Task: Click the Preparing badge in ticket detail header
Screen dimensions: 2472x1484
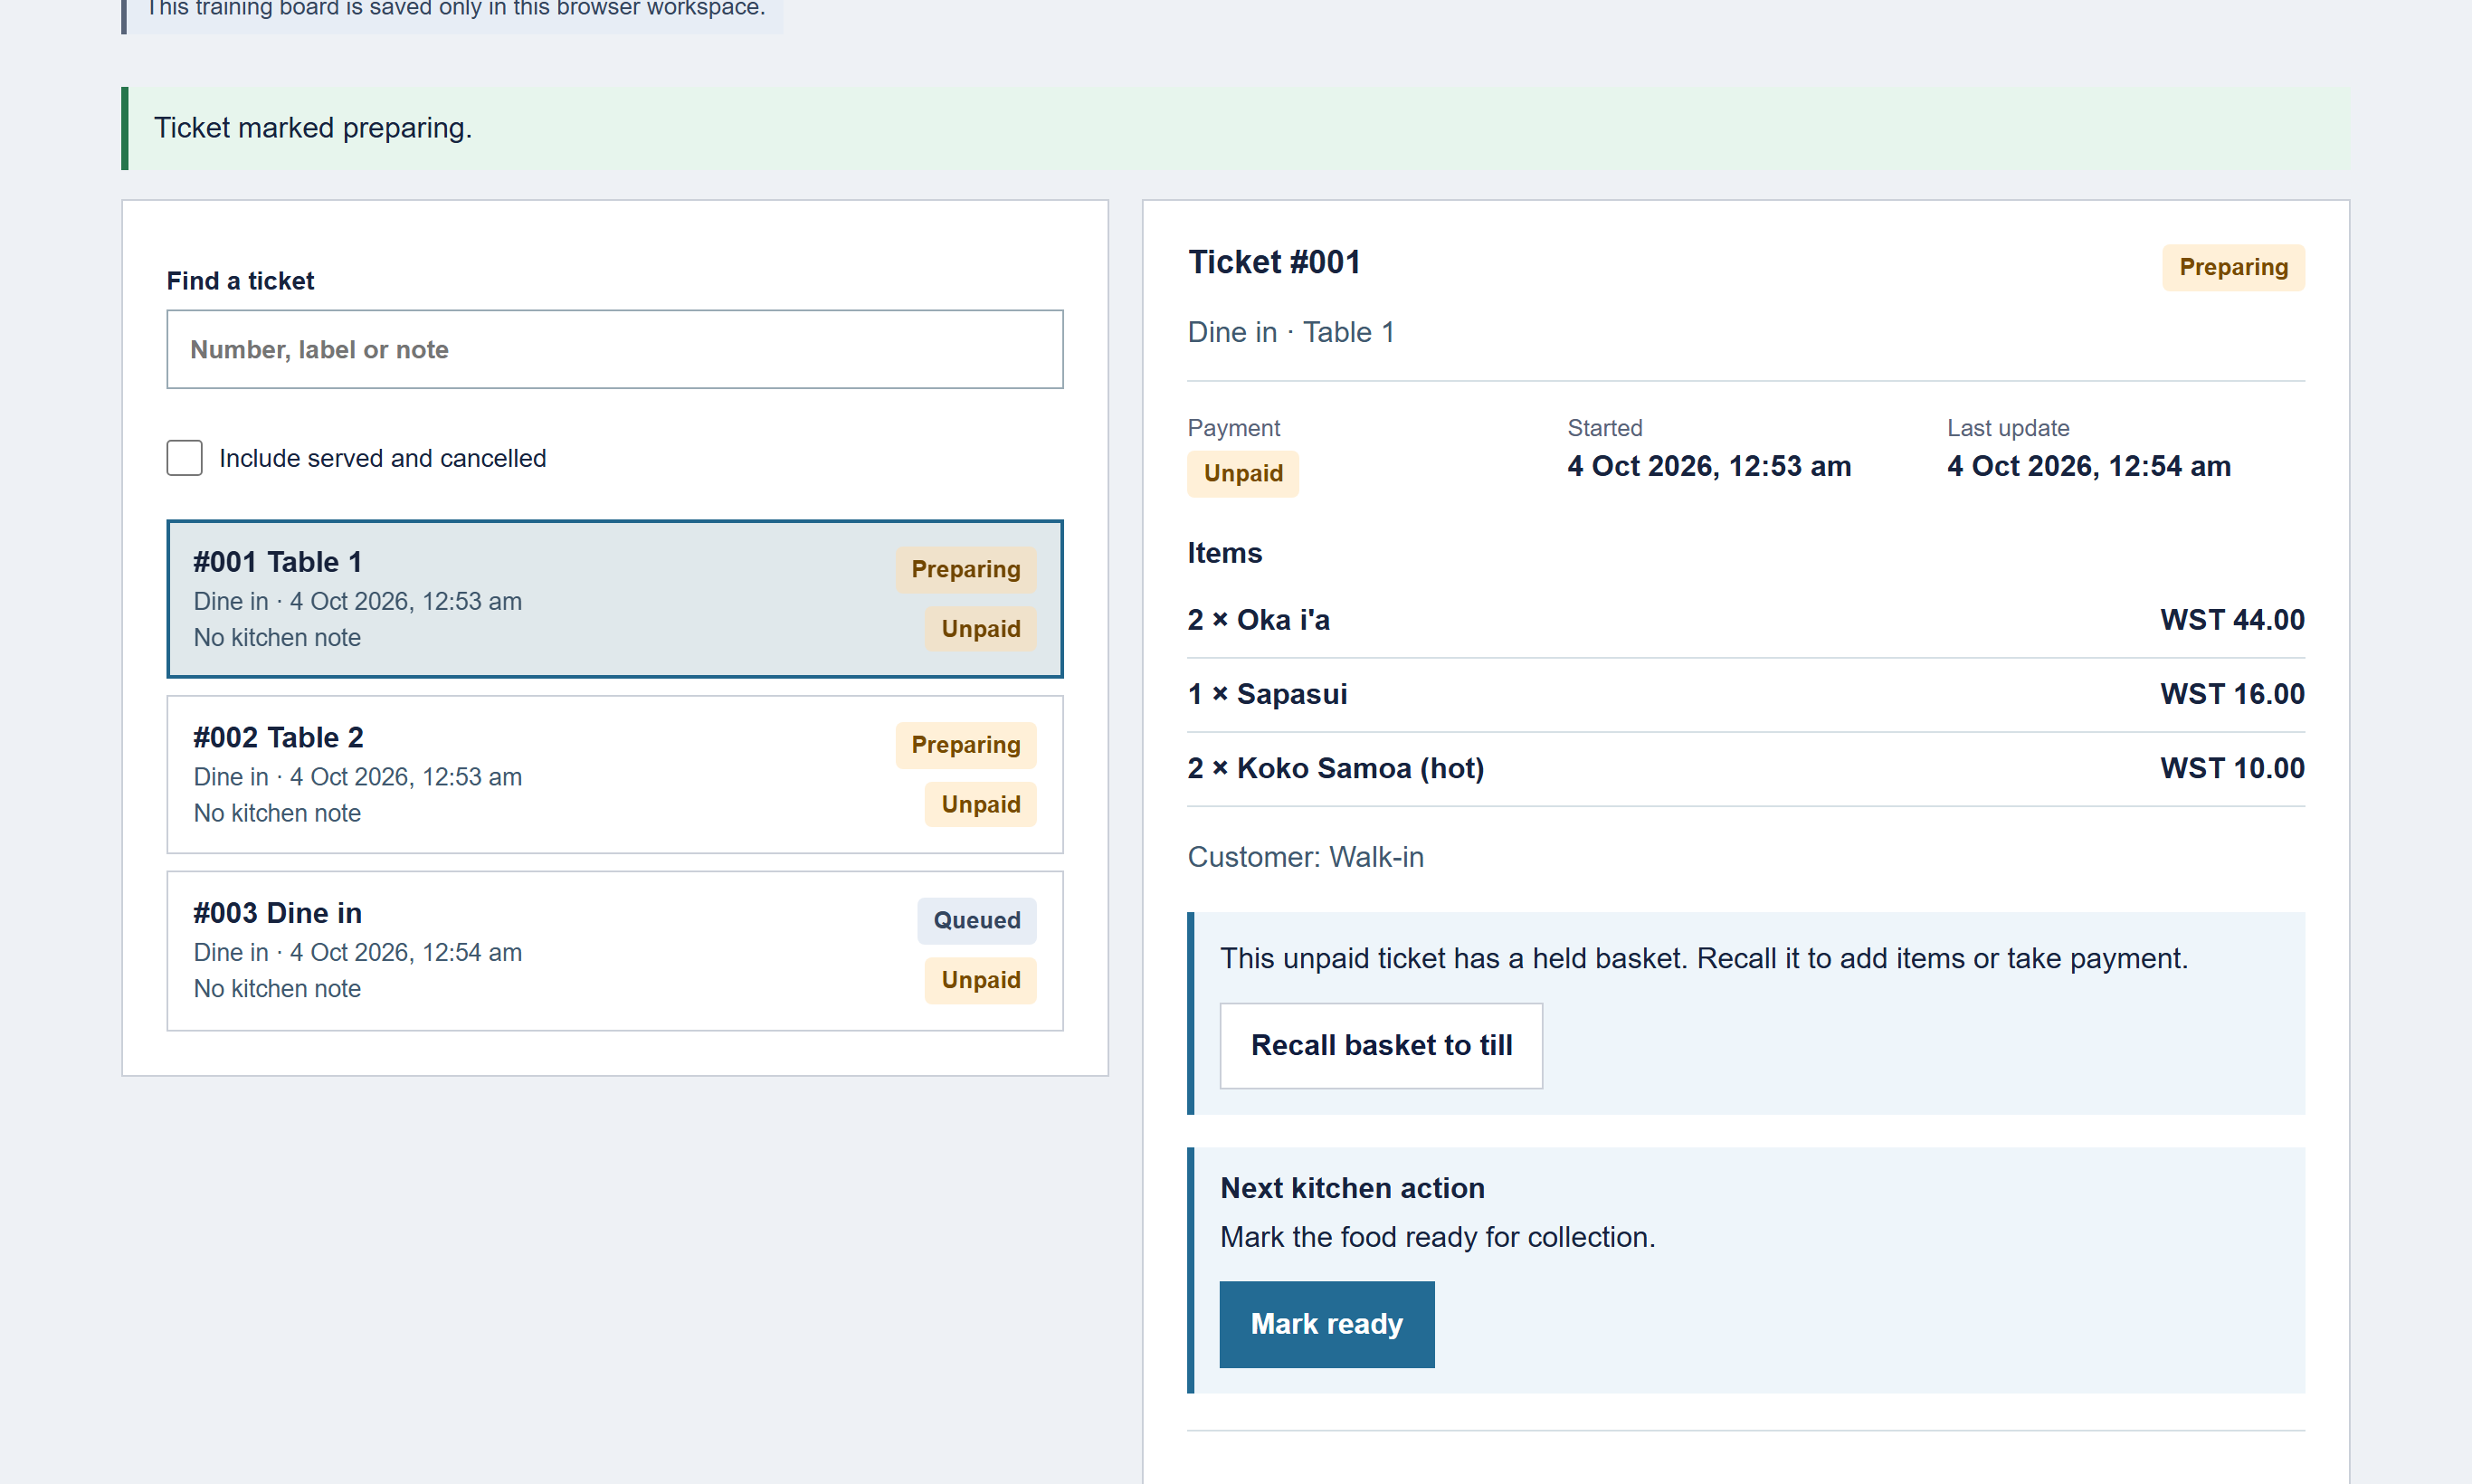Action: [x=2233, y=267]
